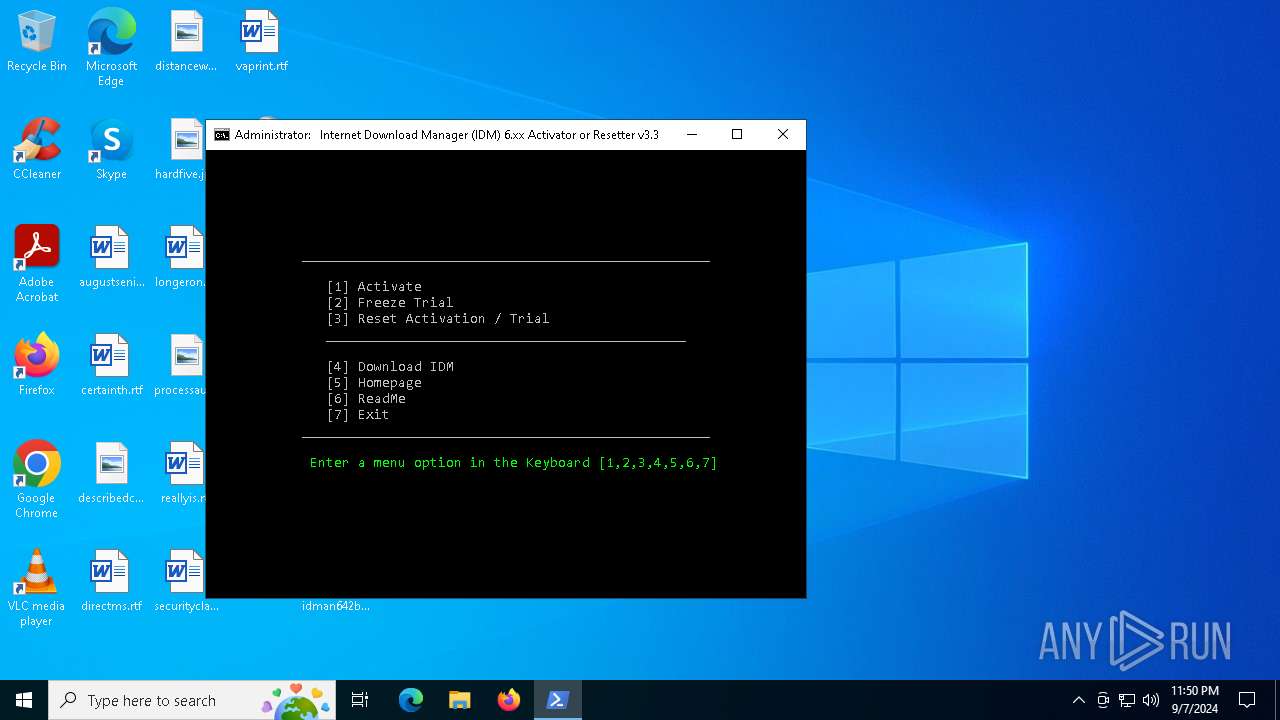Screen dimensions: 1280x720
Task: Click the green keyboard option prompt
Action: pos(513,463)
